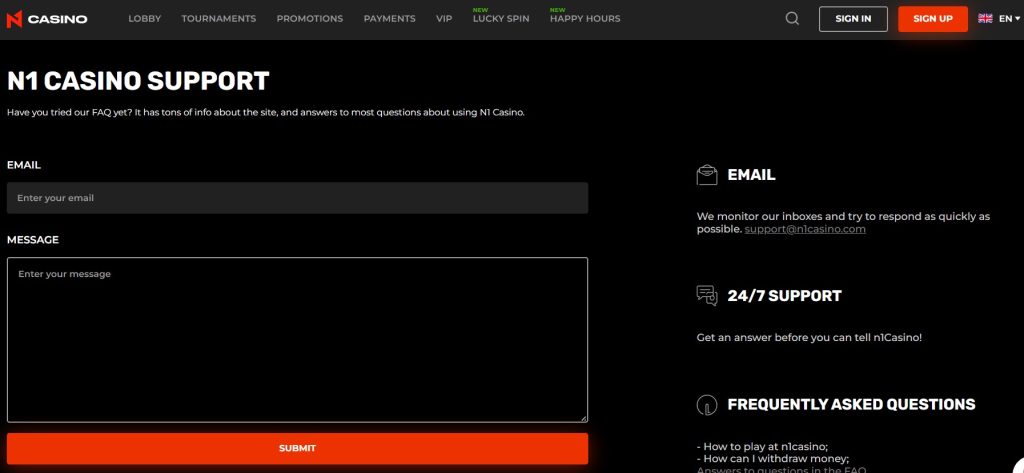The image size is (1024, 473).
Task: Open the Promotions menu item
Action: click(310, 19)
